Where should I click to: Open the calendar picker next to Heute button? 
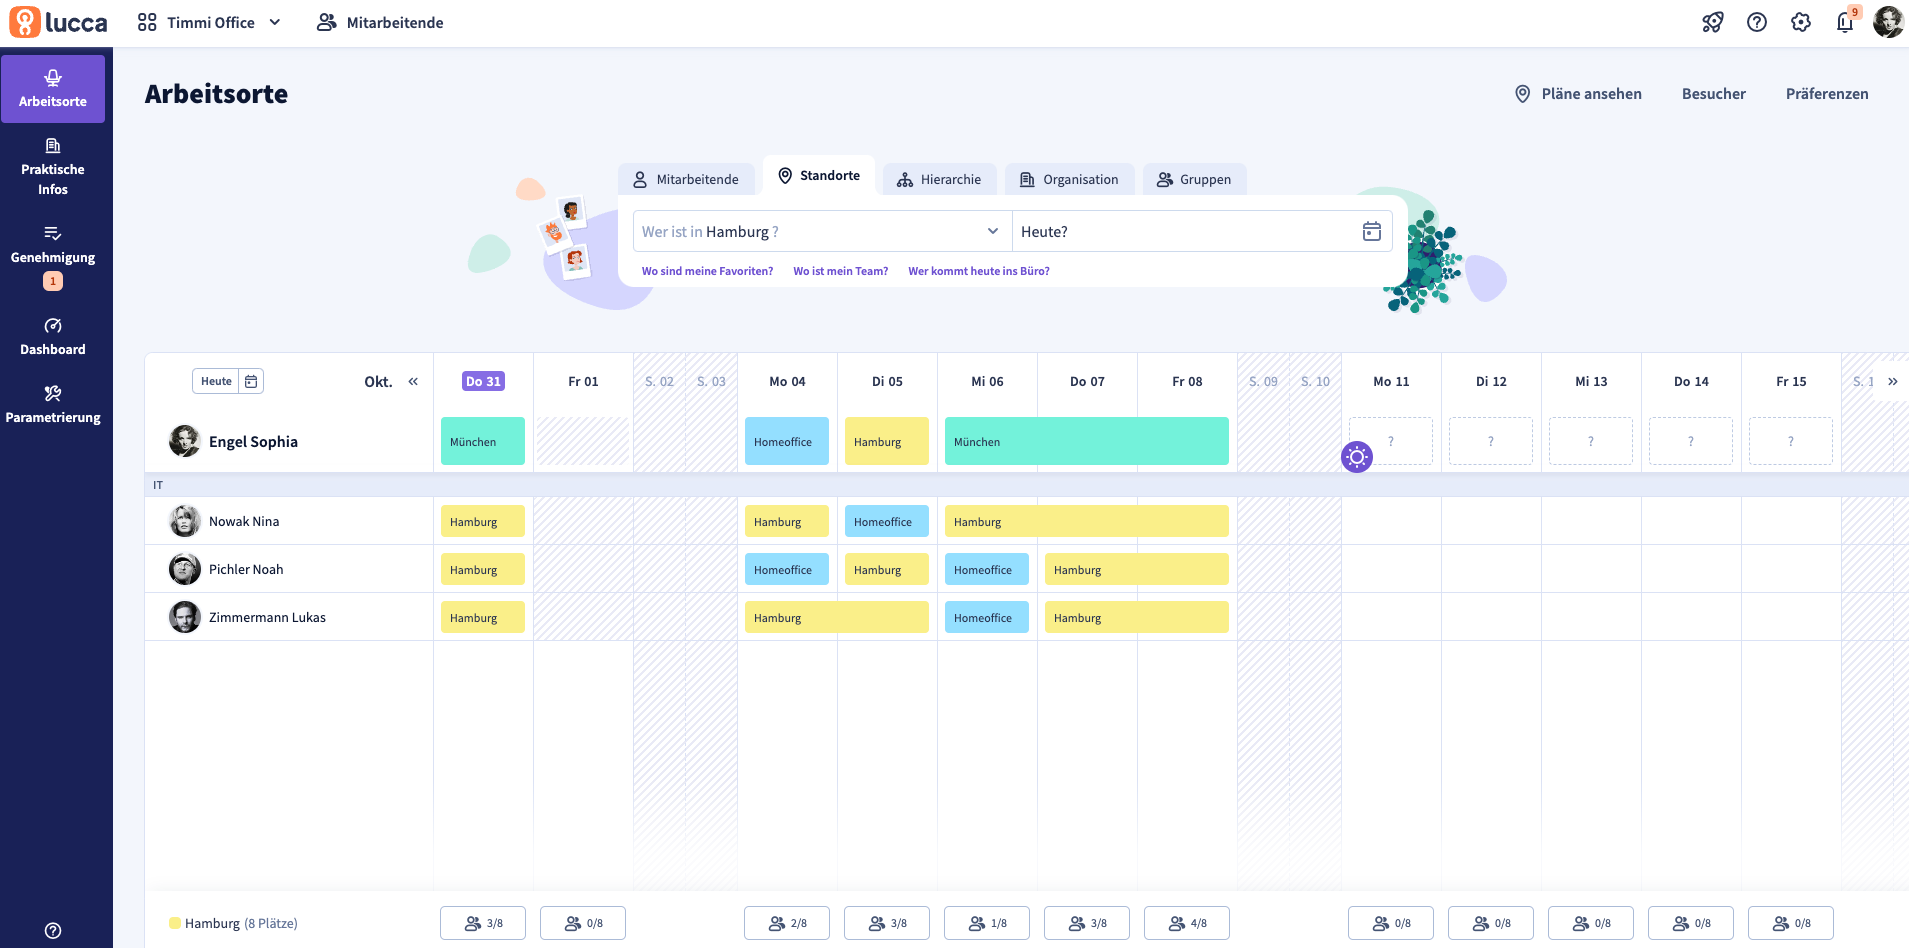251,381
